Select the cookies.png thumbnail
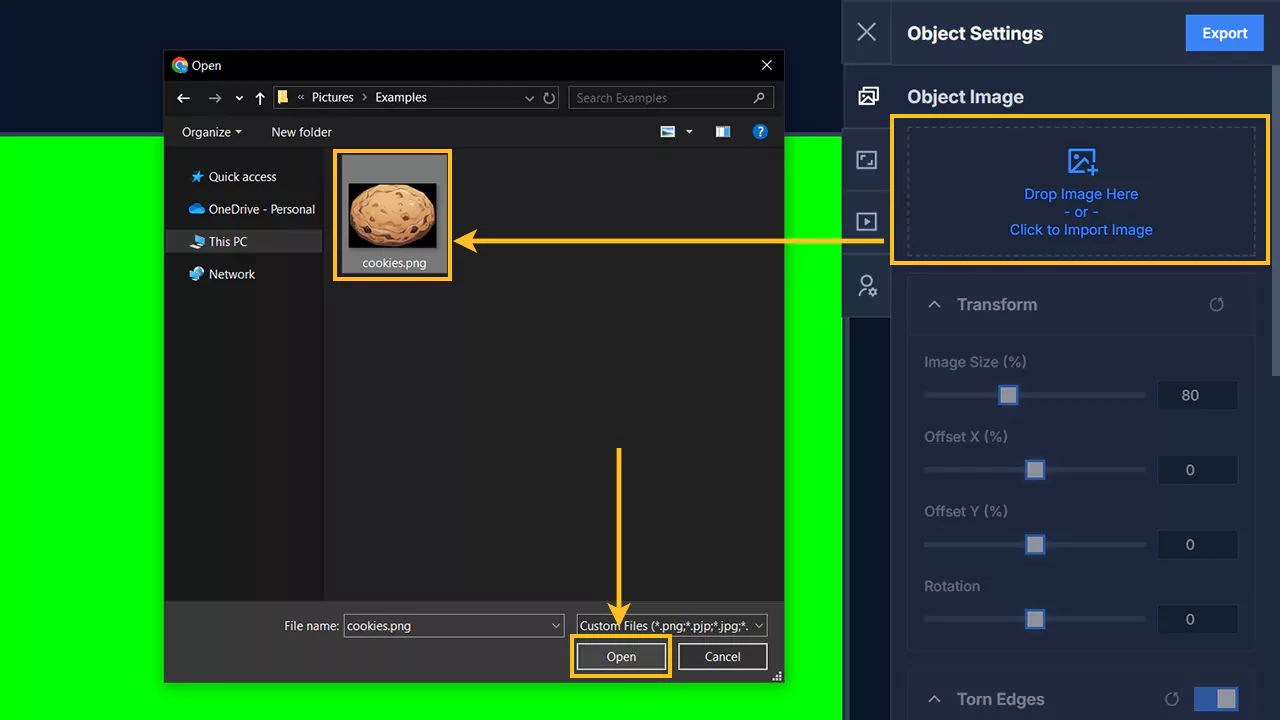Viewport: 1280px width, 720px height. click(x=392, y=215)
